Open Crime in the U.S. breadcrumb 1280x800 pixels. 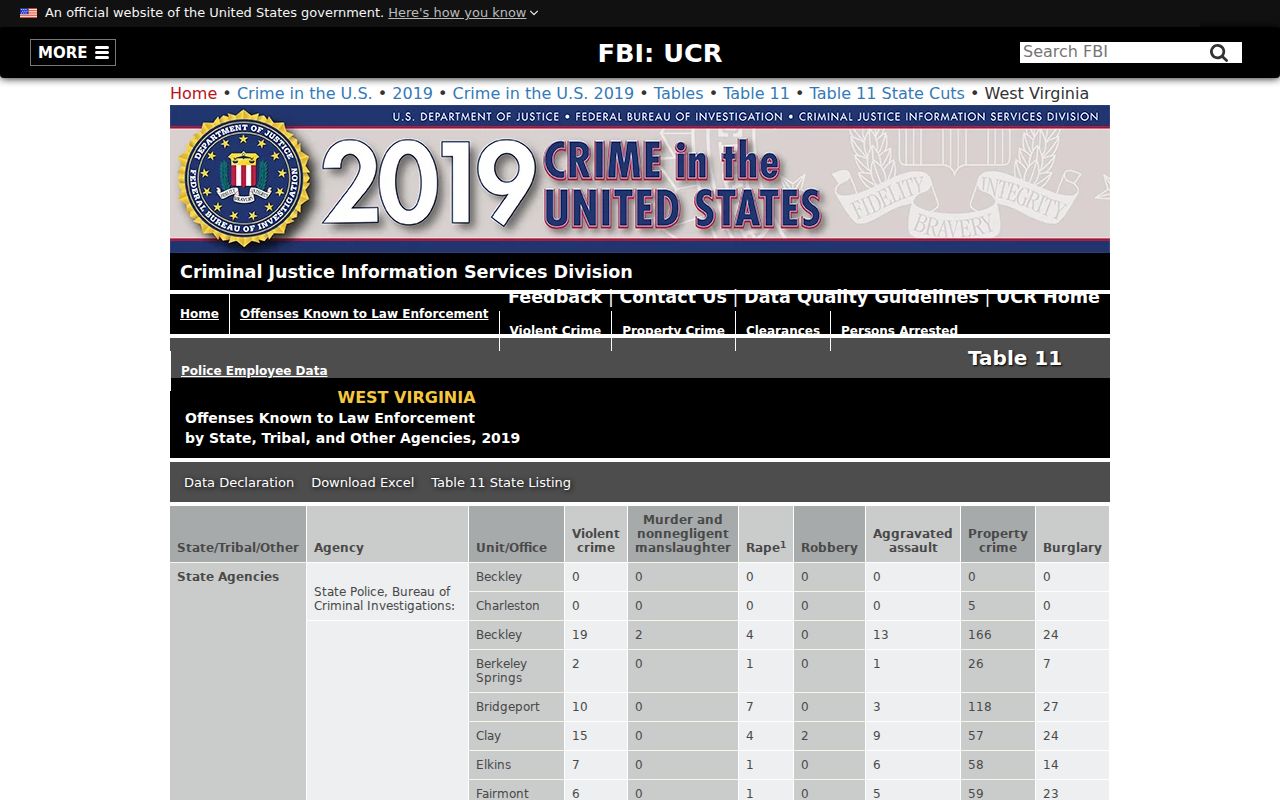point(304,93)
